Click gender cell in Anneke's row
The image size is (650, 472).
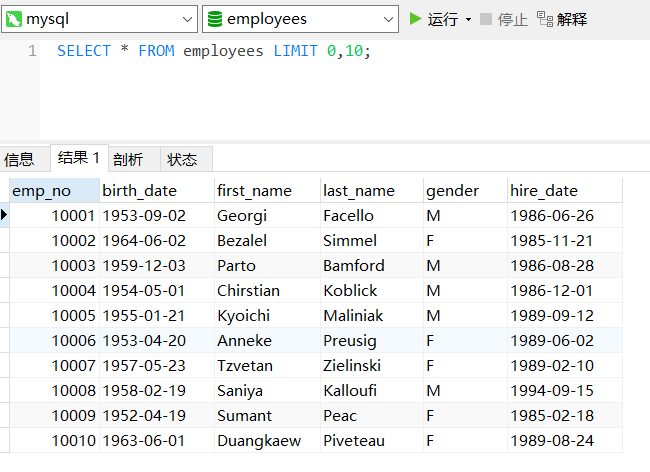pos(465,341)
